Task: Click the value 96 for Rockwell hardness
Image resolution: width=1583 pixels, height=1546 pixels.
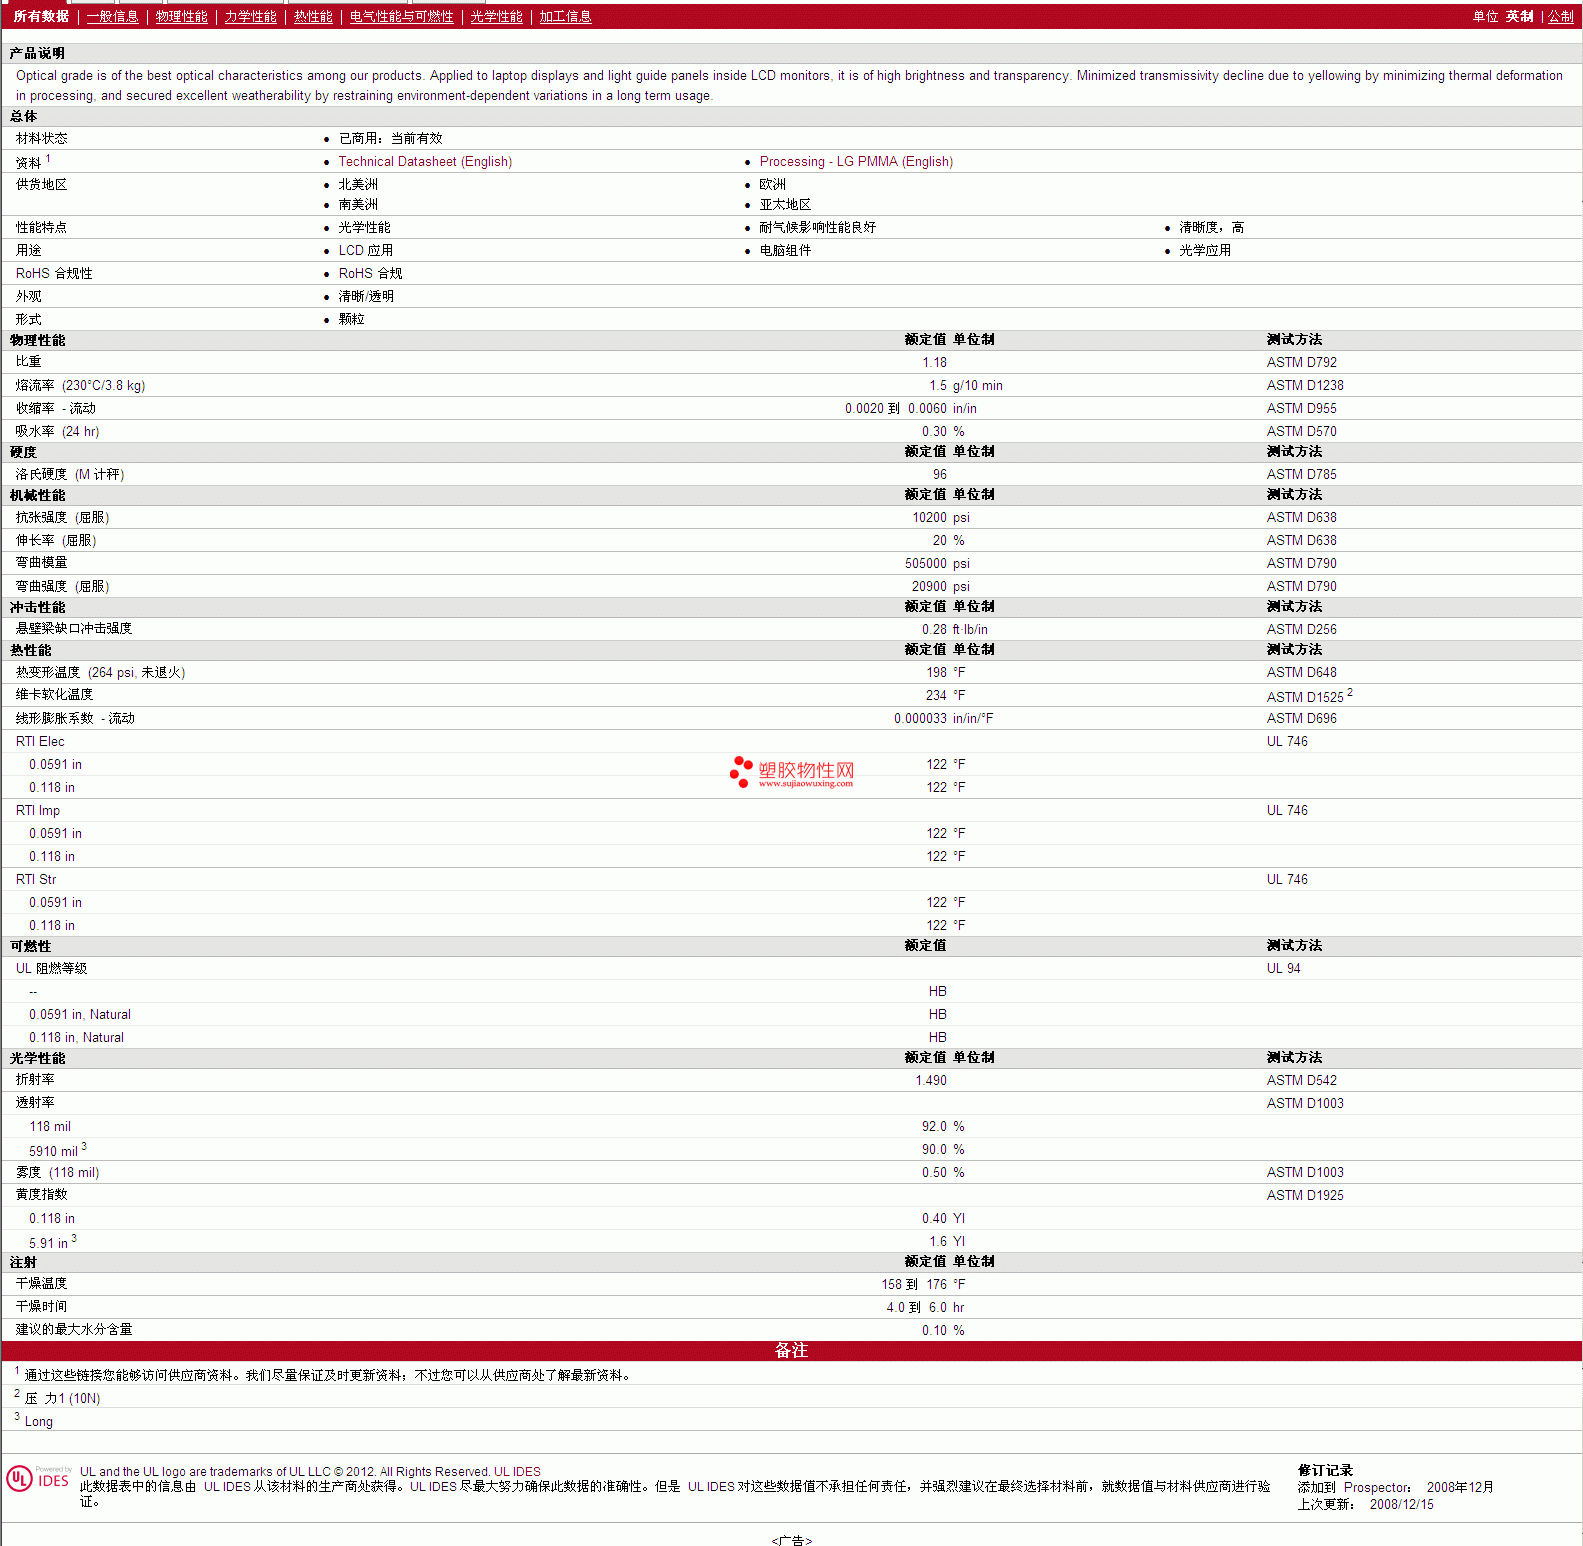Action: (940, 475)
